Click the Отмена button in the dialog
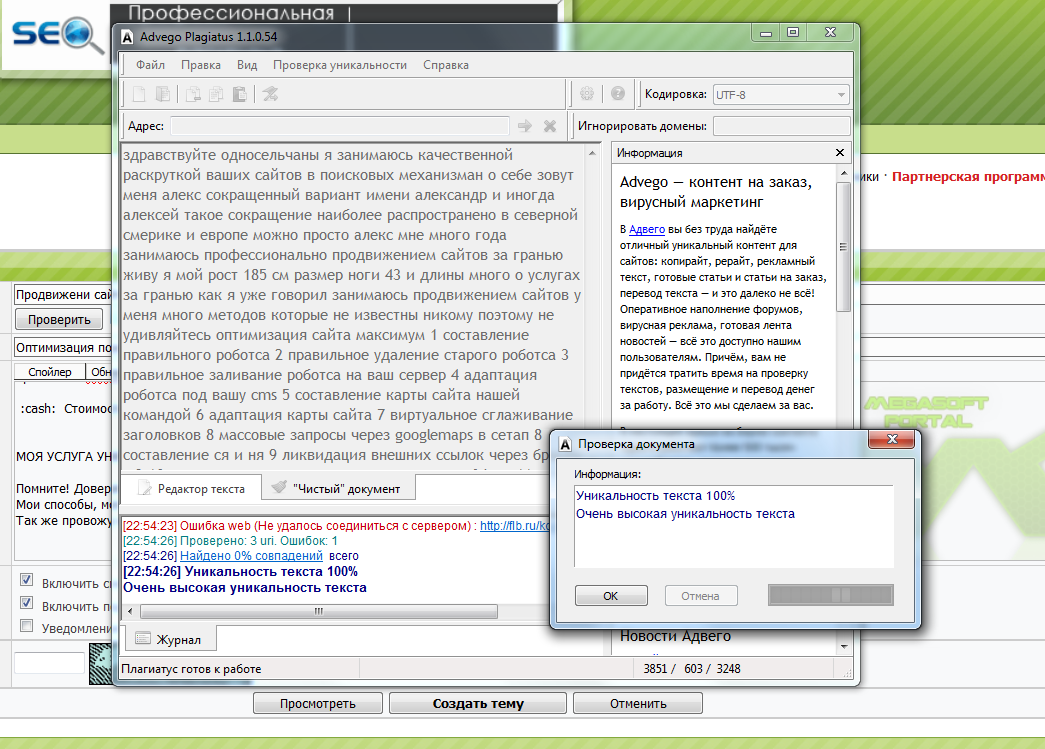This screenshot has height=749, width=1045. coord(700,596)
